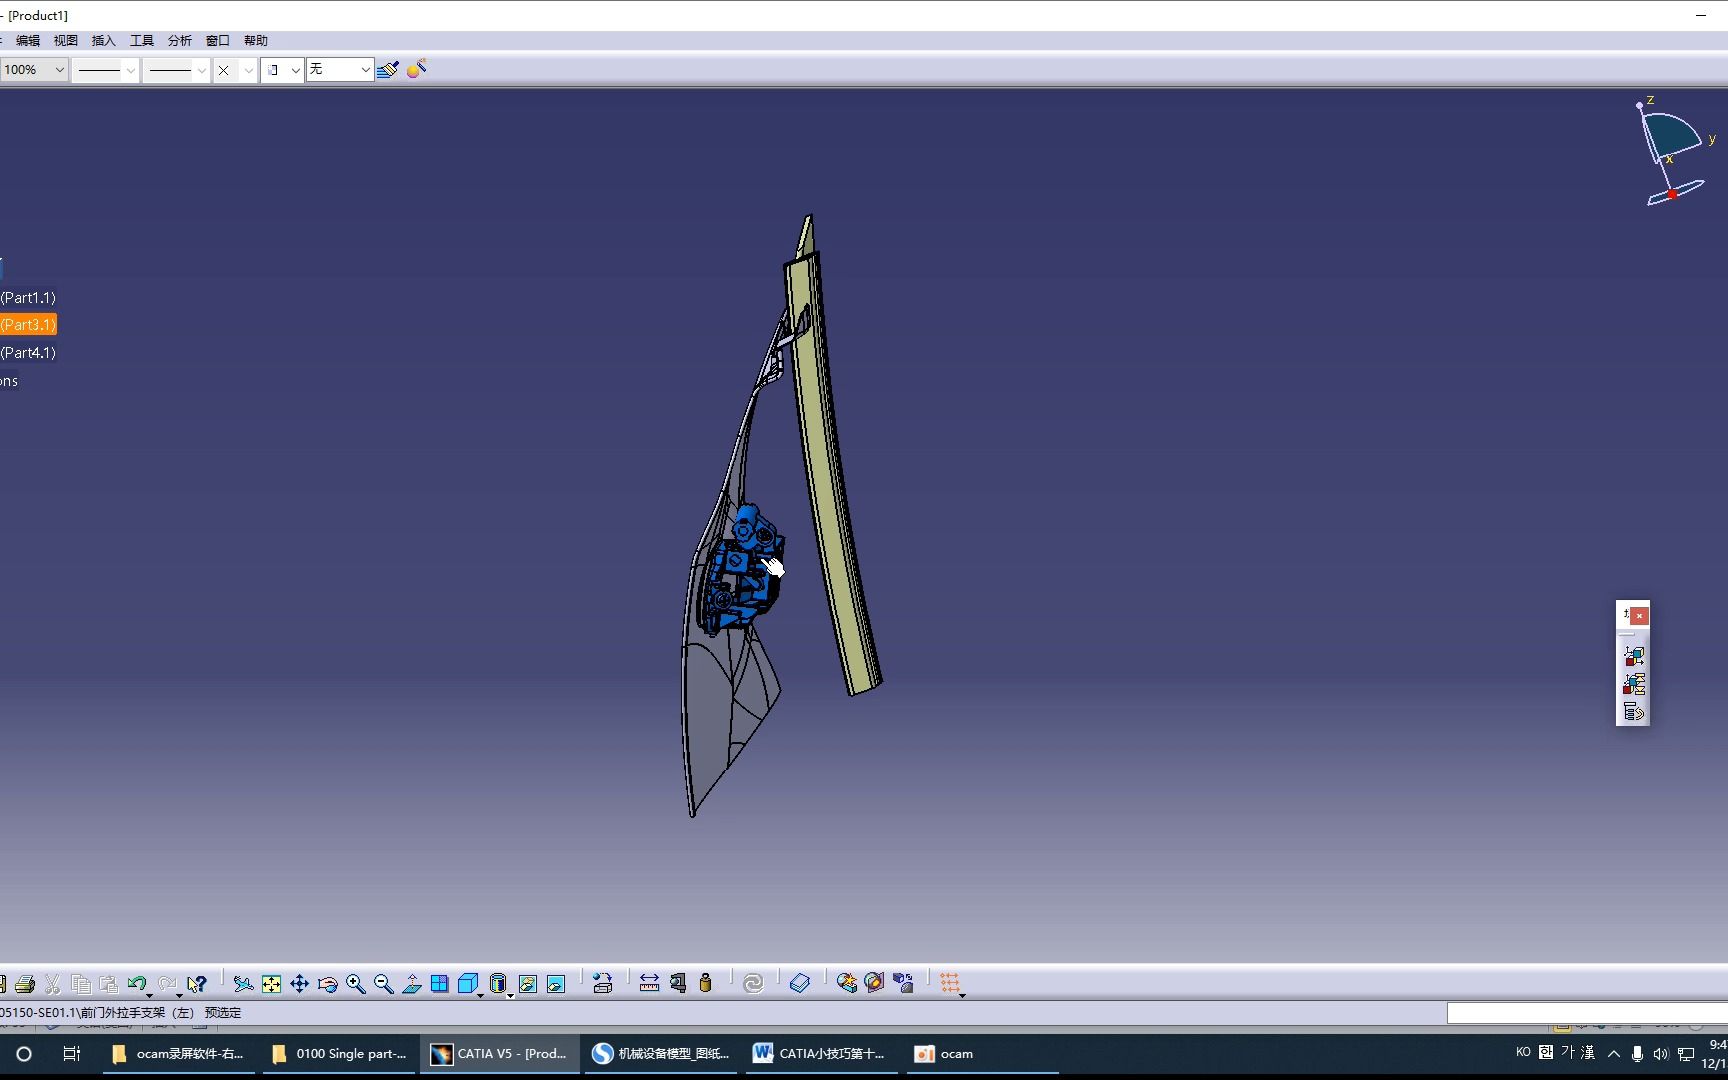Click the Swap Visible Space icon
1728x1080 pixels.
[x=556, y=984]
